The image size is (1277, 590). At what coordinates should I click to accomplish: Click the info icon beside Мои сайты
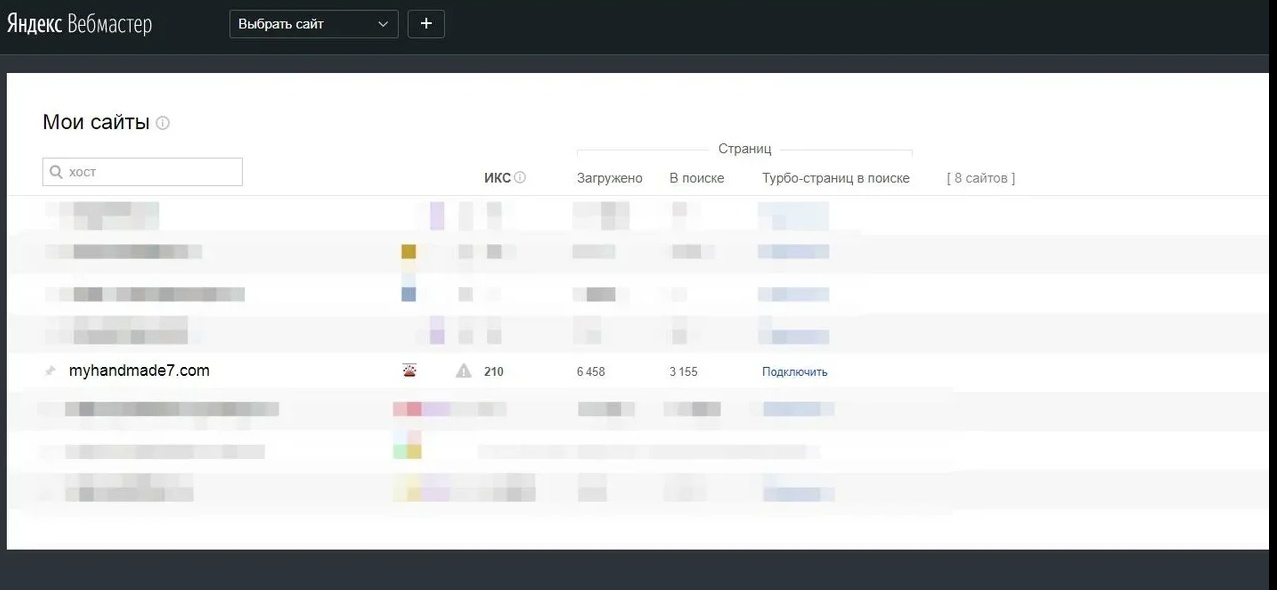(x=163, y=123)
